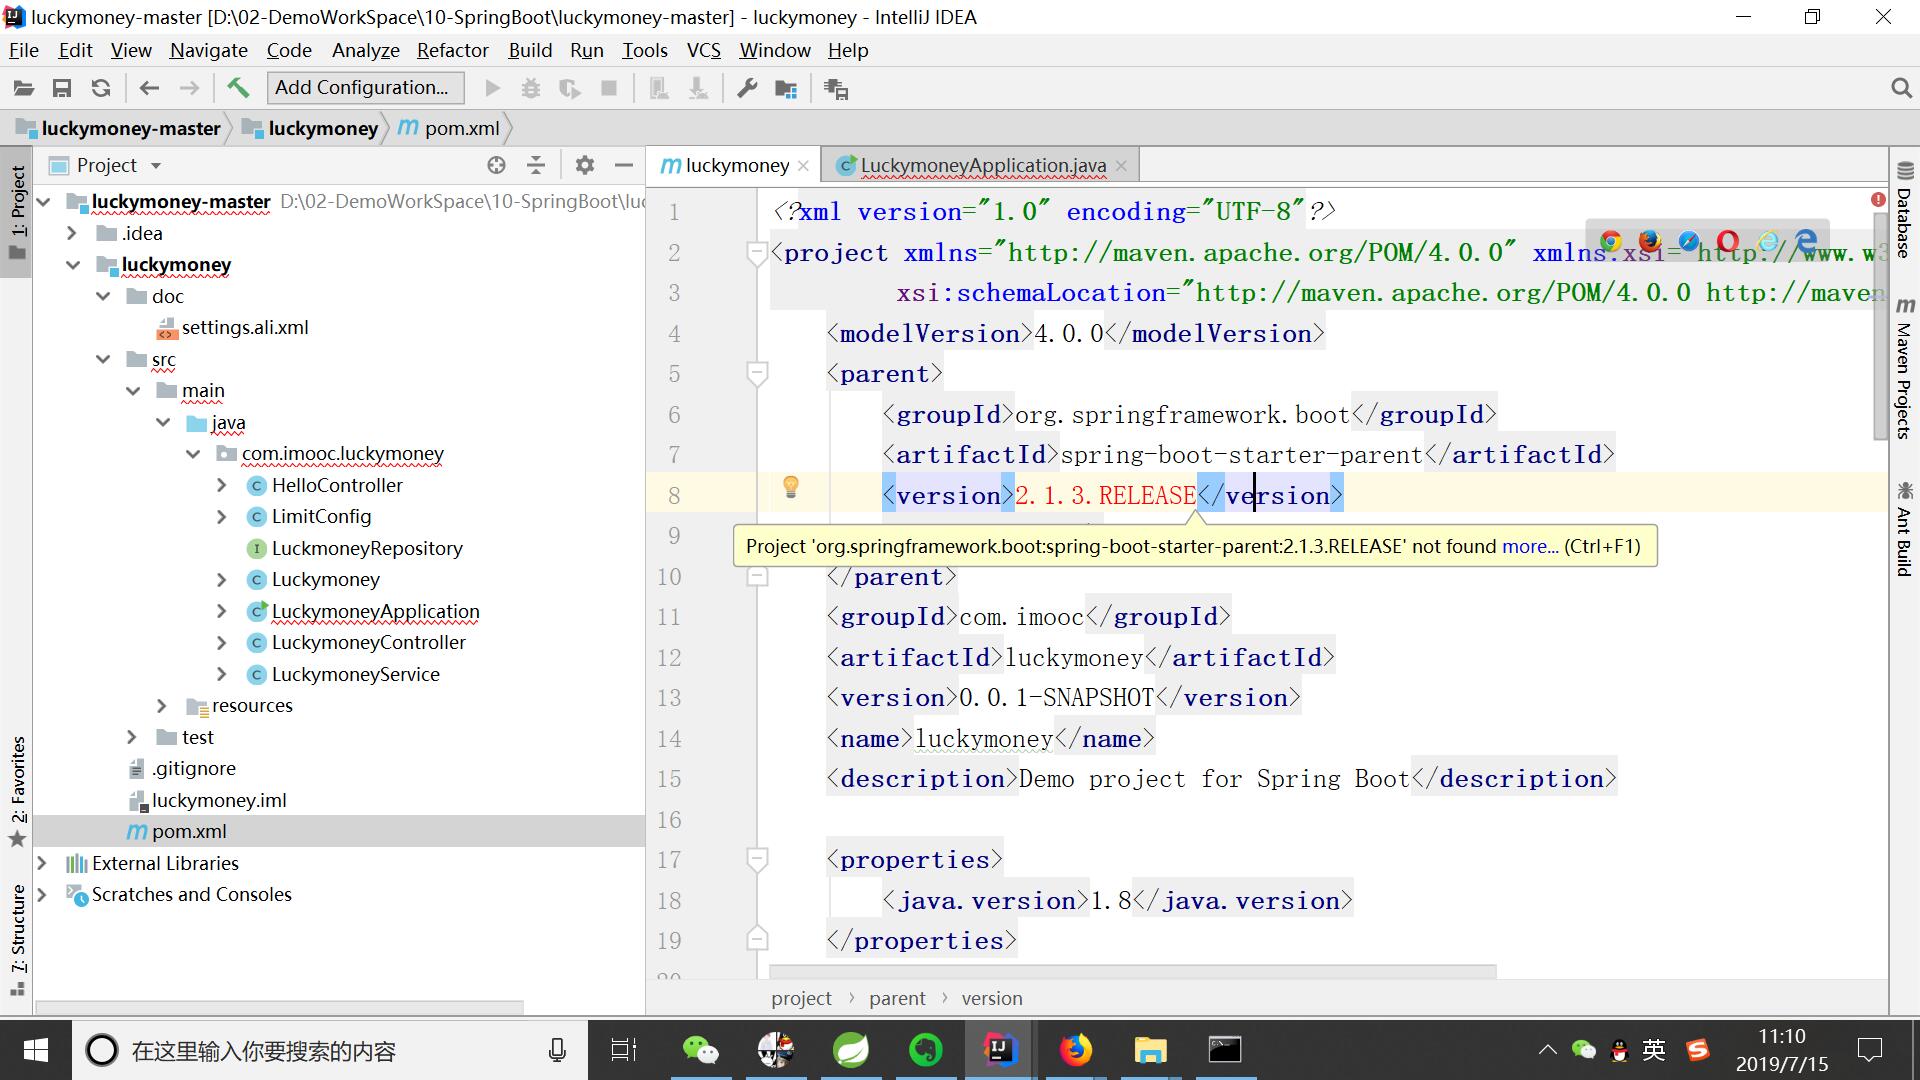Screen dimensions: 1920x1080
Task: Open Project panel gear settings
Action: (x=585, y=165)
